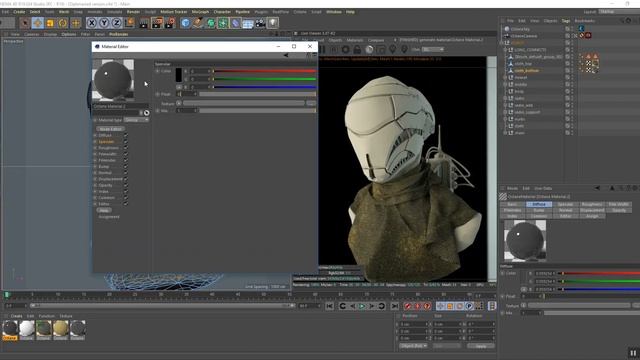Click the coordinate system icon after Z
640x360 pixels.
click(x=129, y=23)
